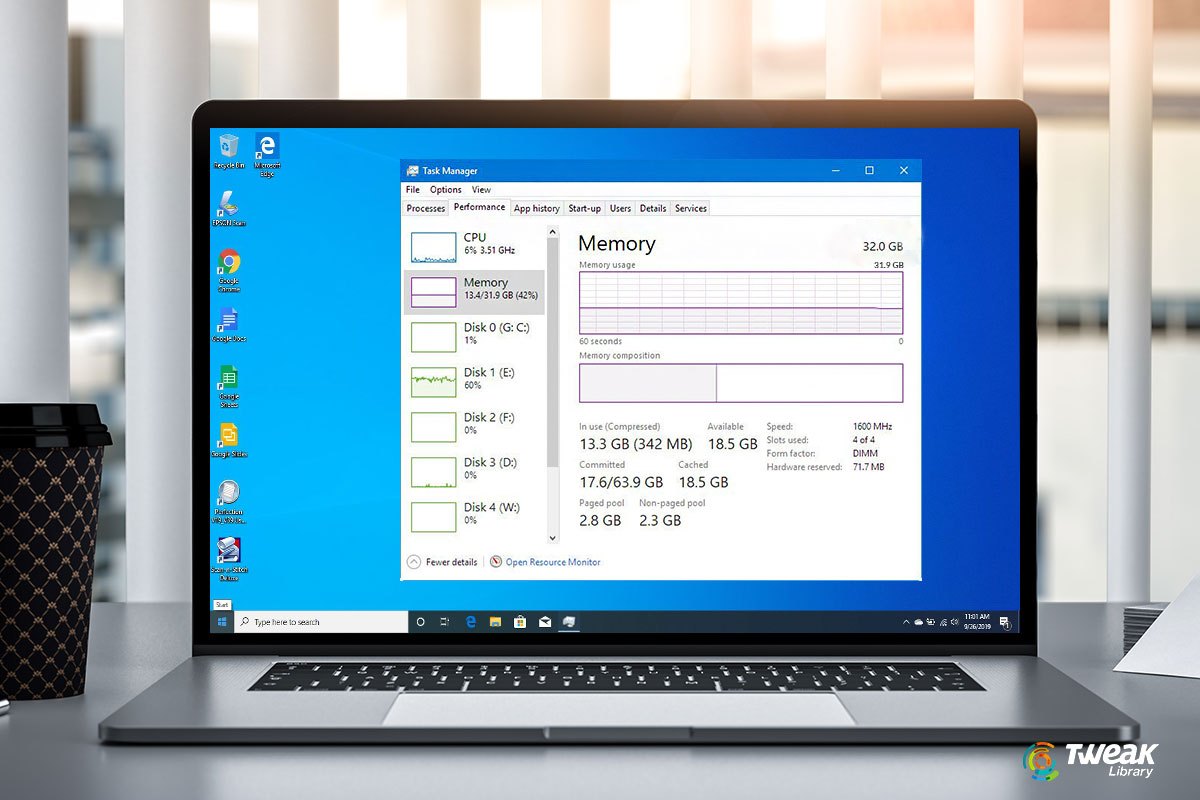The height and width of the screenshot is (800, 1200).
Task: Switch to the Processes tab
Action: (x=425, y=208)
